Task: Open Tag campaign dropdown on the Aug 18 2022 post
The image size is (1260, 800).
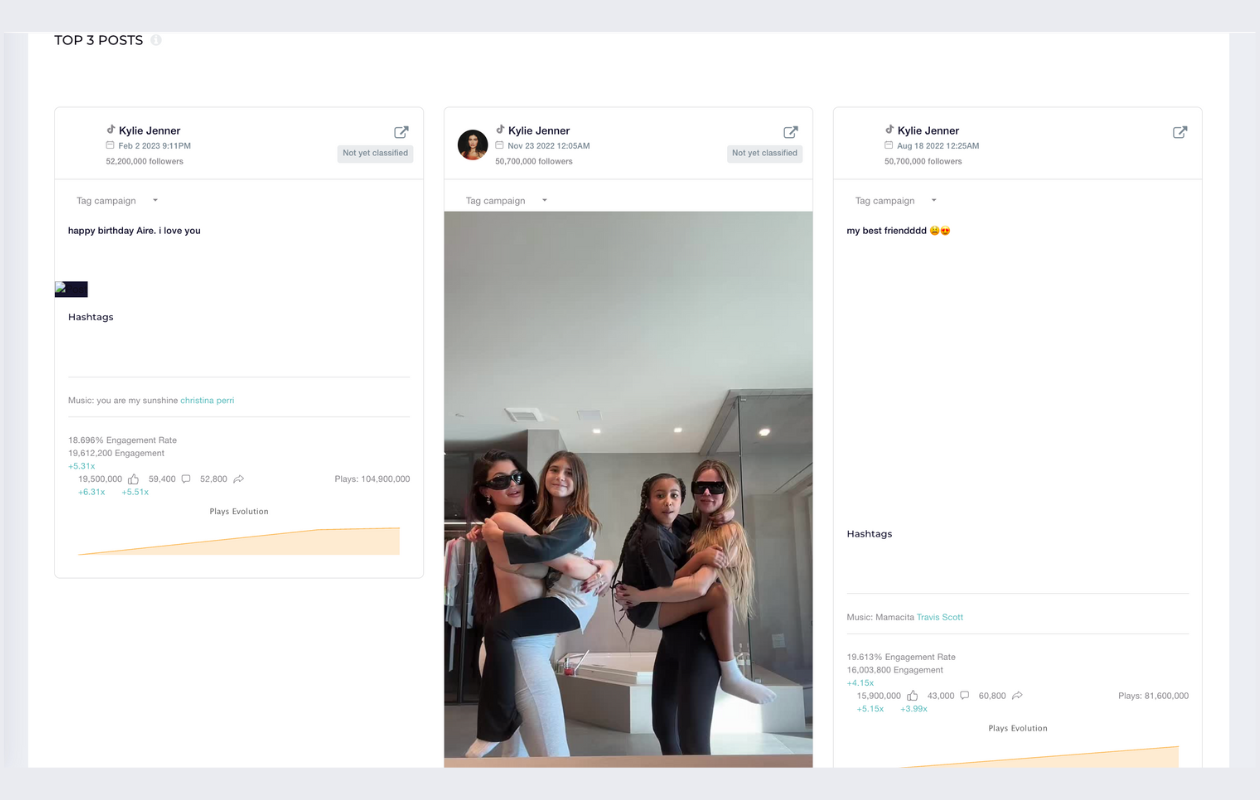Action: click(x=896, y=201)
